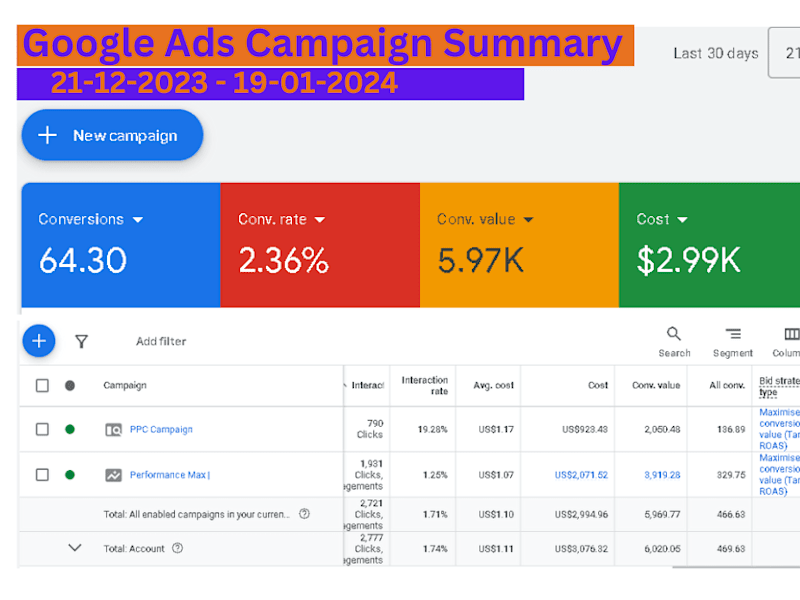Expand the Total: Account row chevron

click(75, 548)
